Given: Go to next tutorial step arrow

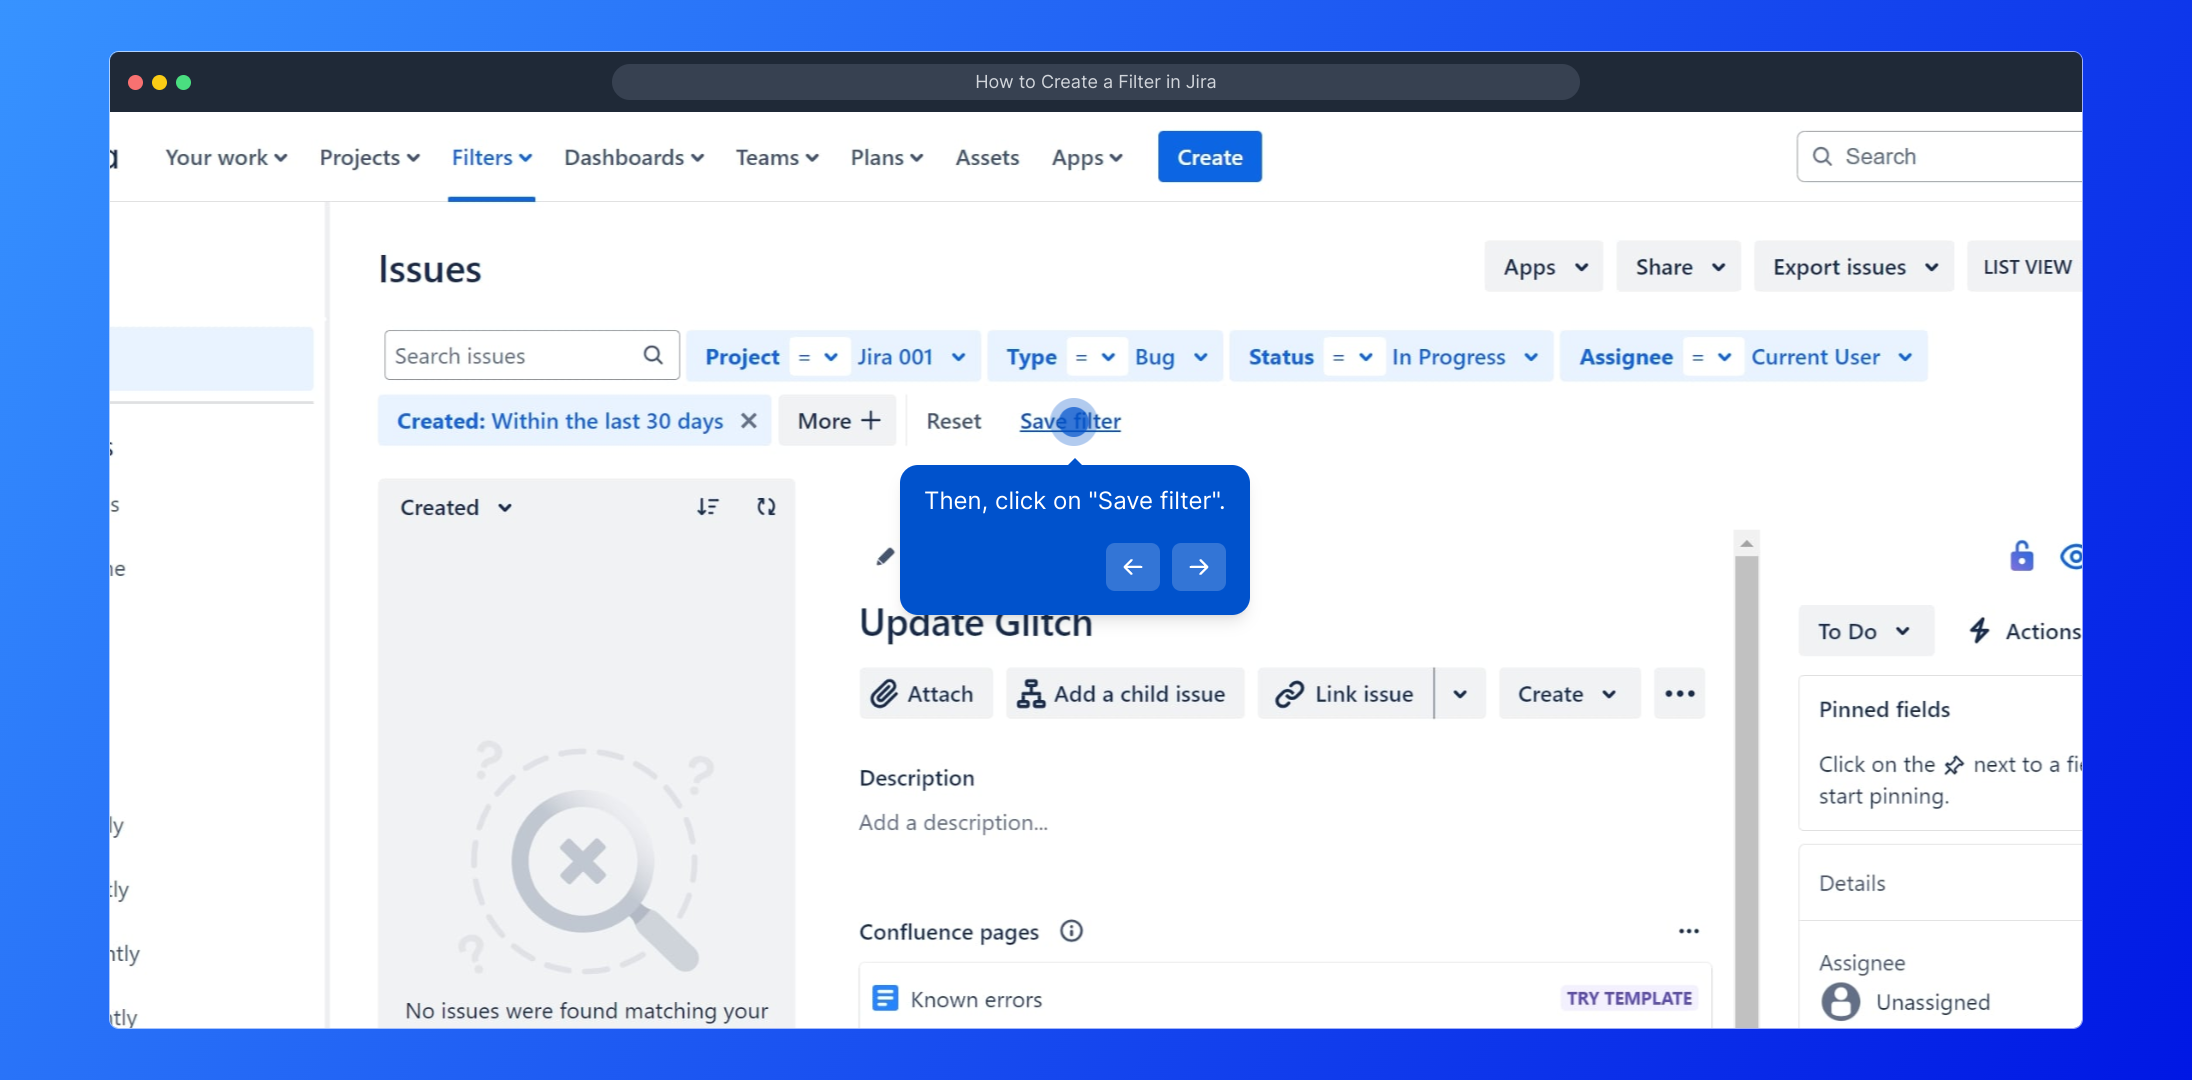Looking at the screenshot, I should point(1198,567).
